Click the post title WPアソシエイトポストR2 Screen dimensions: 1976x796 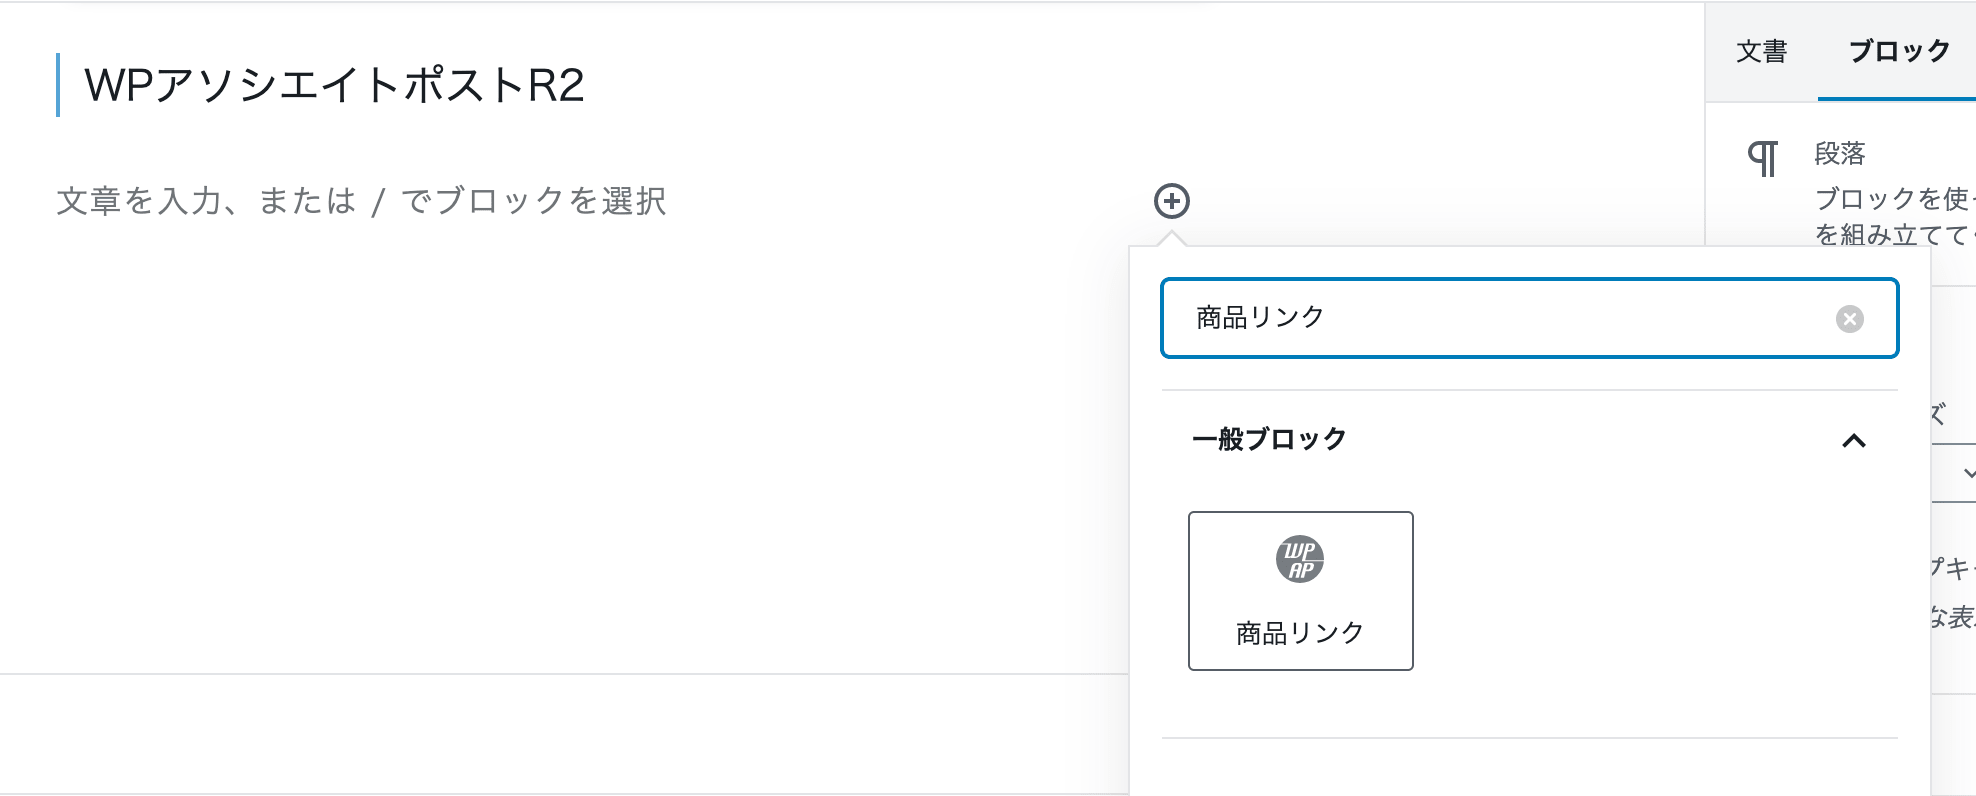point(334,85)
